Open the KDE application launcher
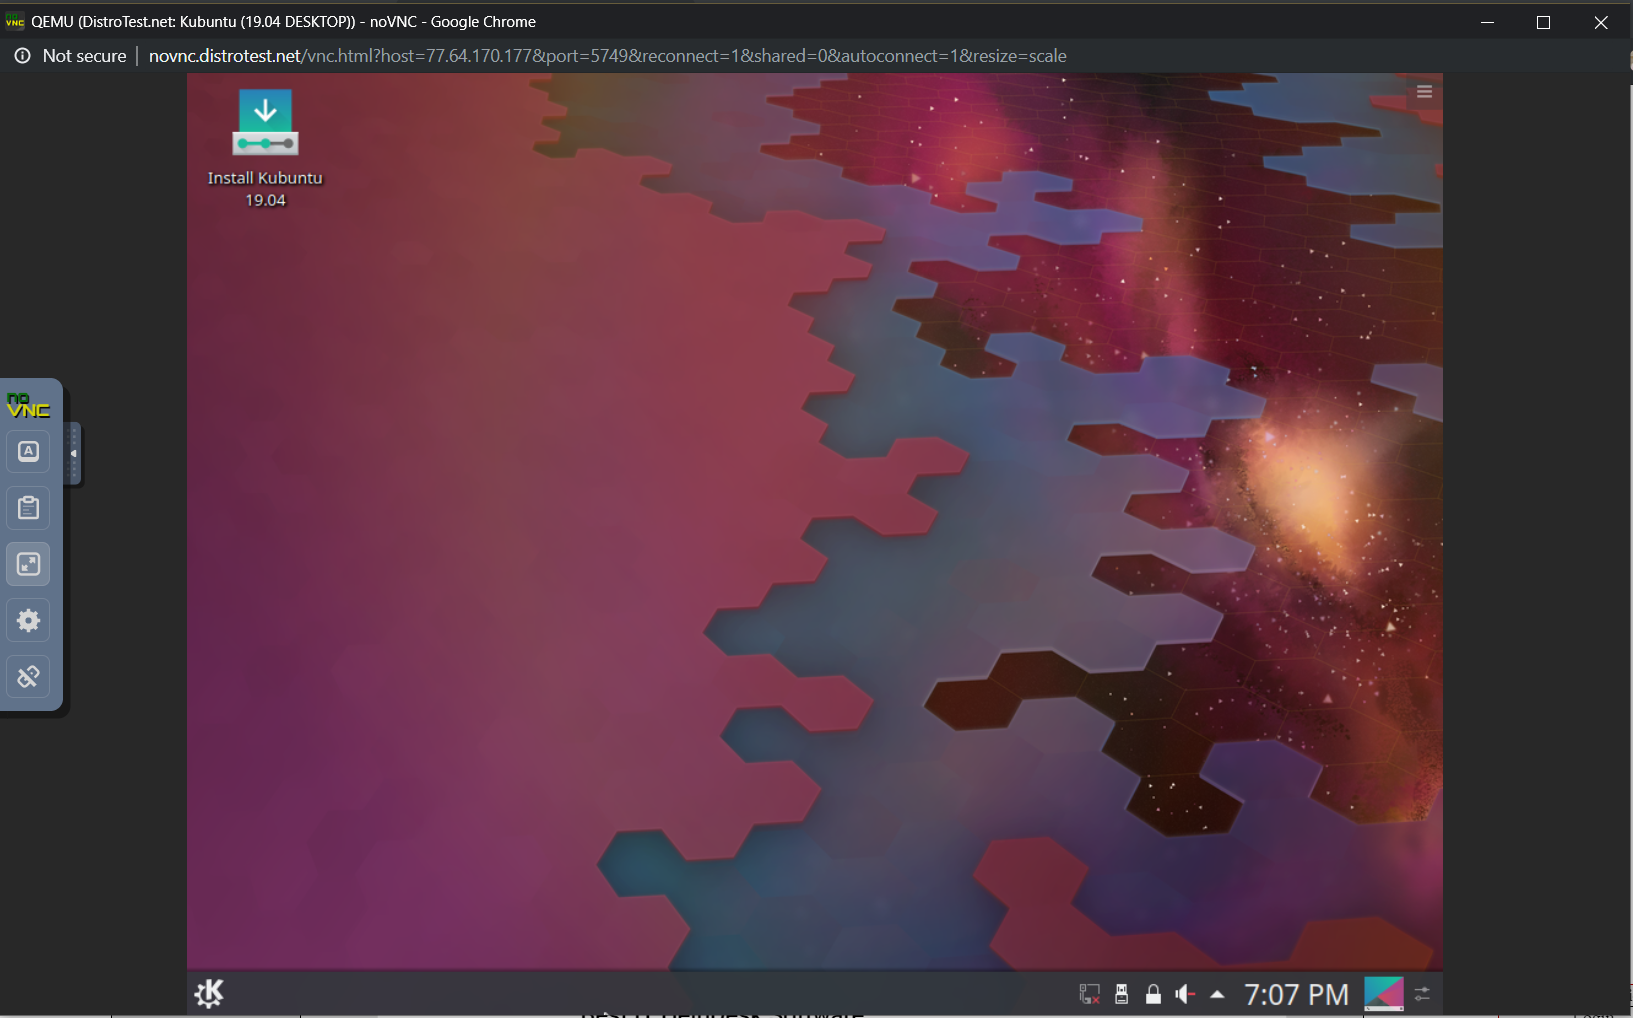This screenshot has width=1633, height=1018. pos(209,993)
